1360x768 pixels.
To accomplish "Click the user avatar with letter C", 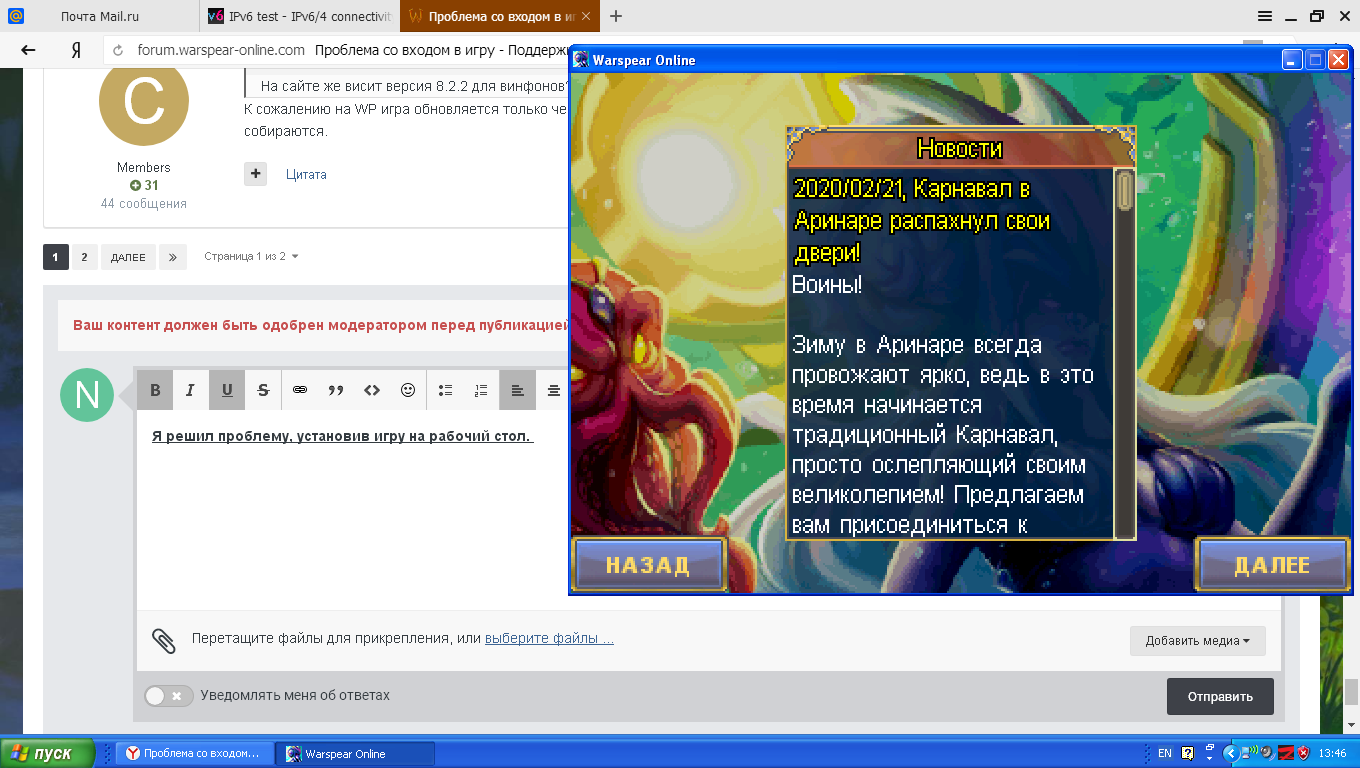I will pos(144,103).
